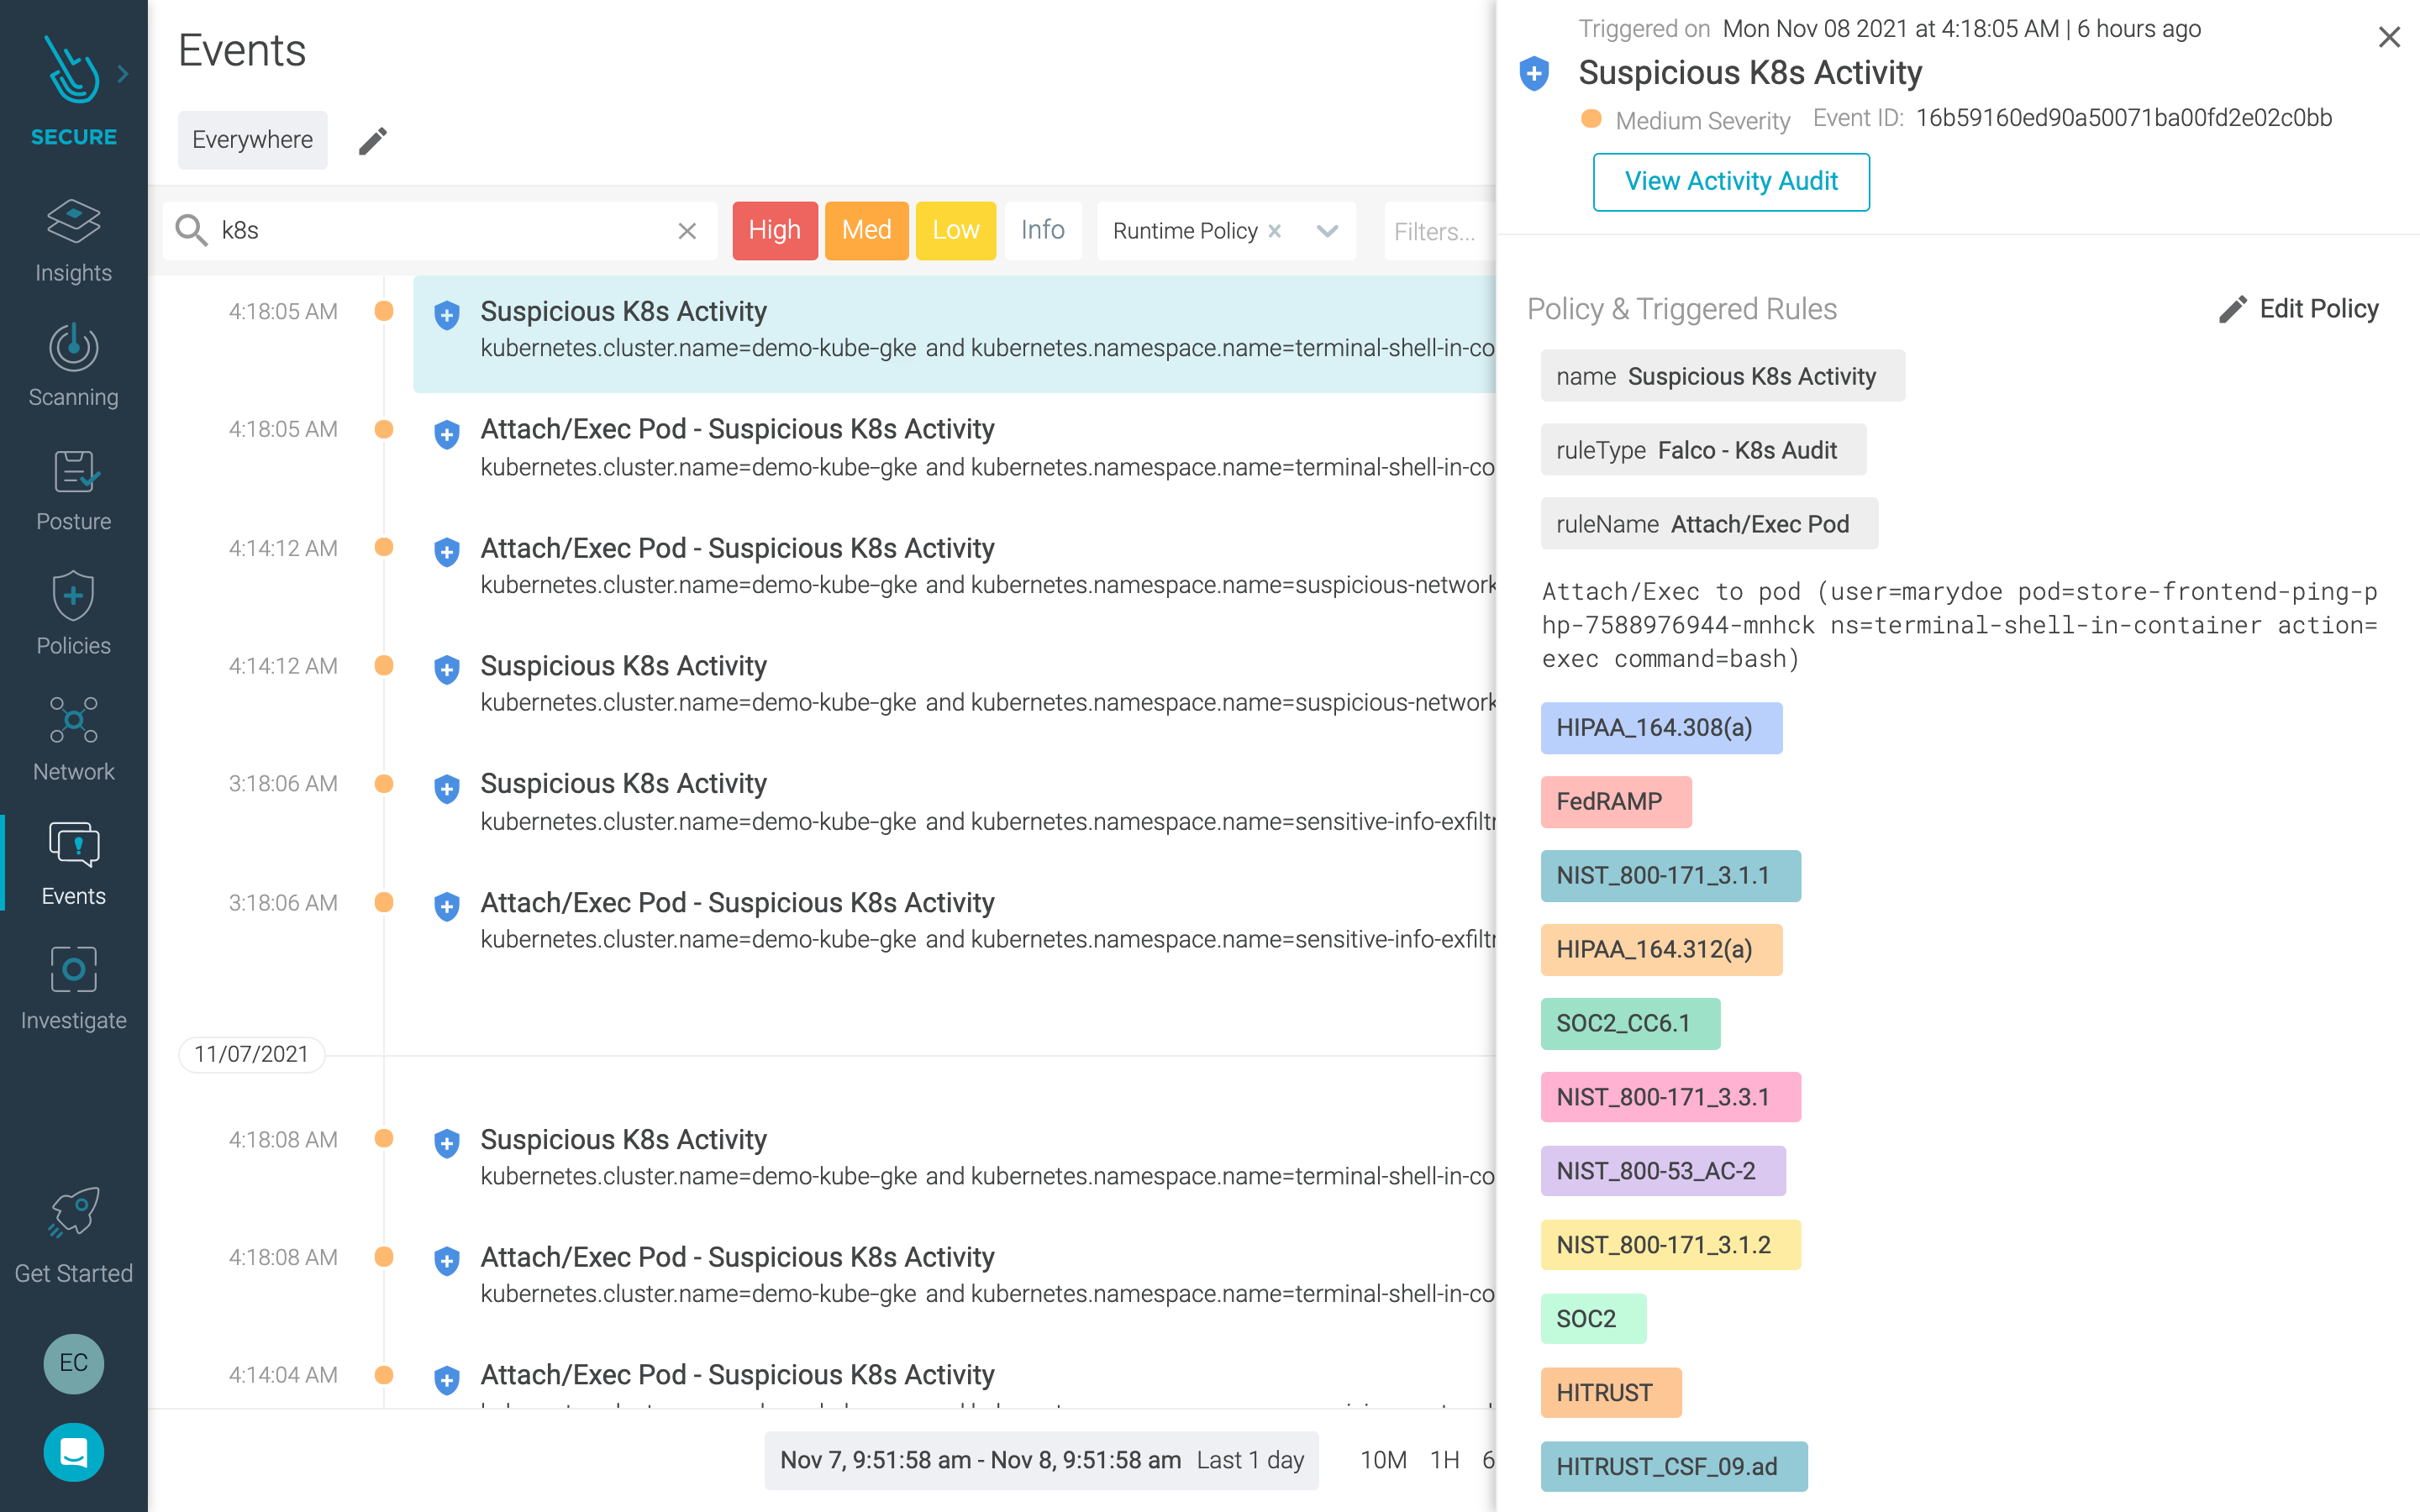Open the Posture section
2420x1512 pixels.
pyautogui.click(x=73, y=490)
